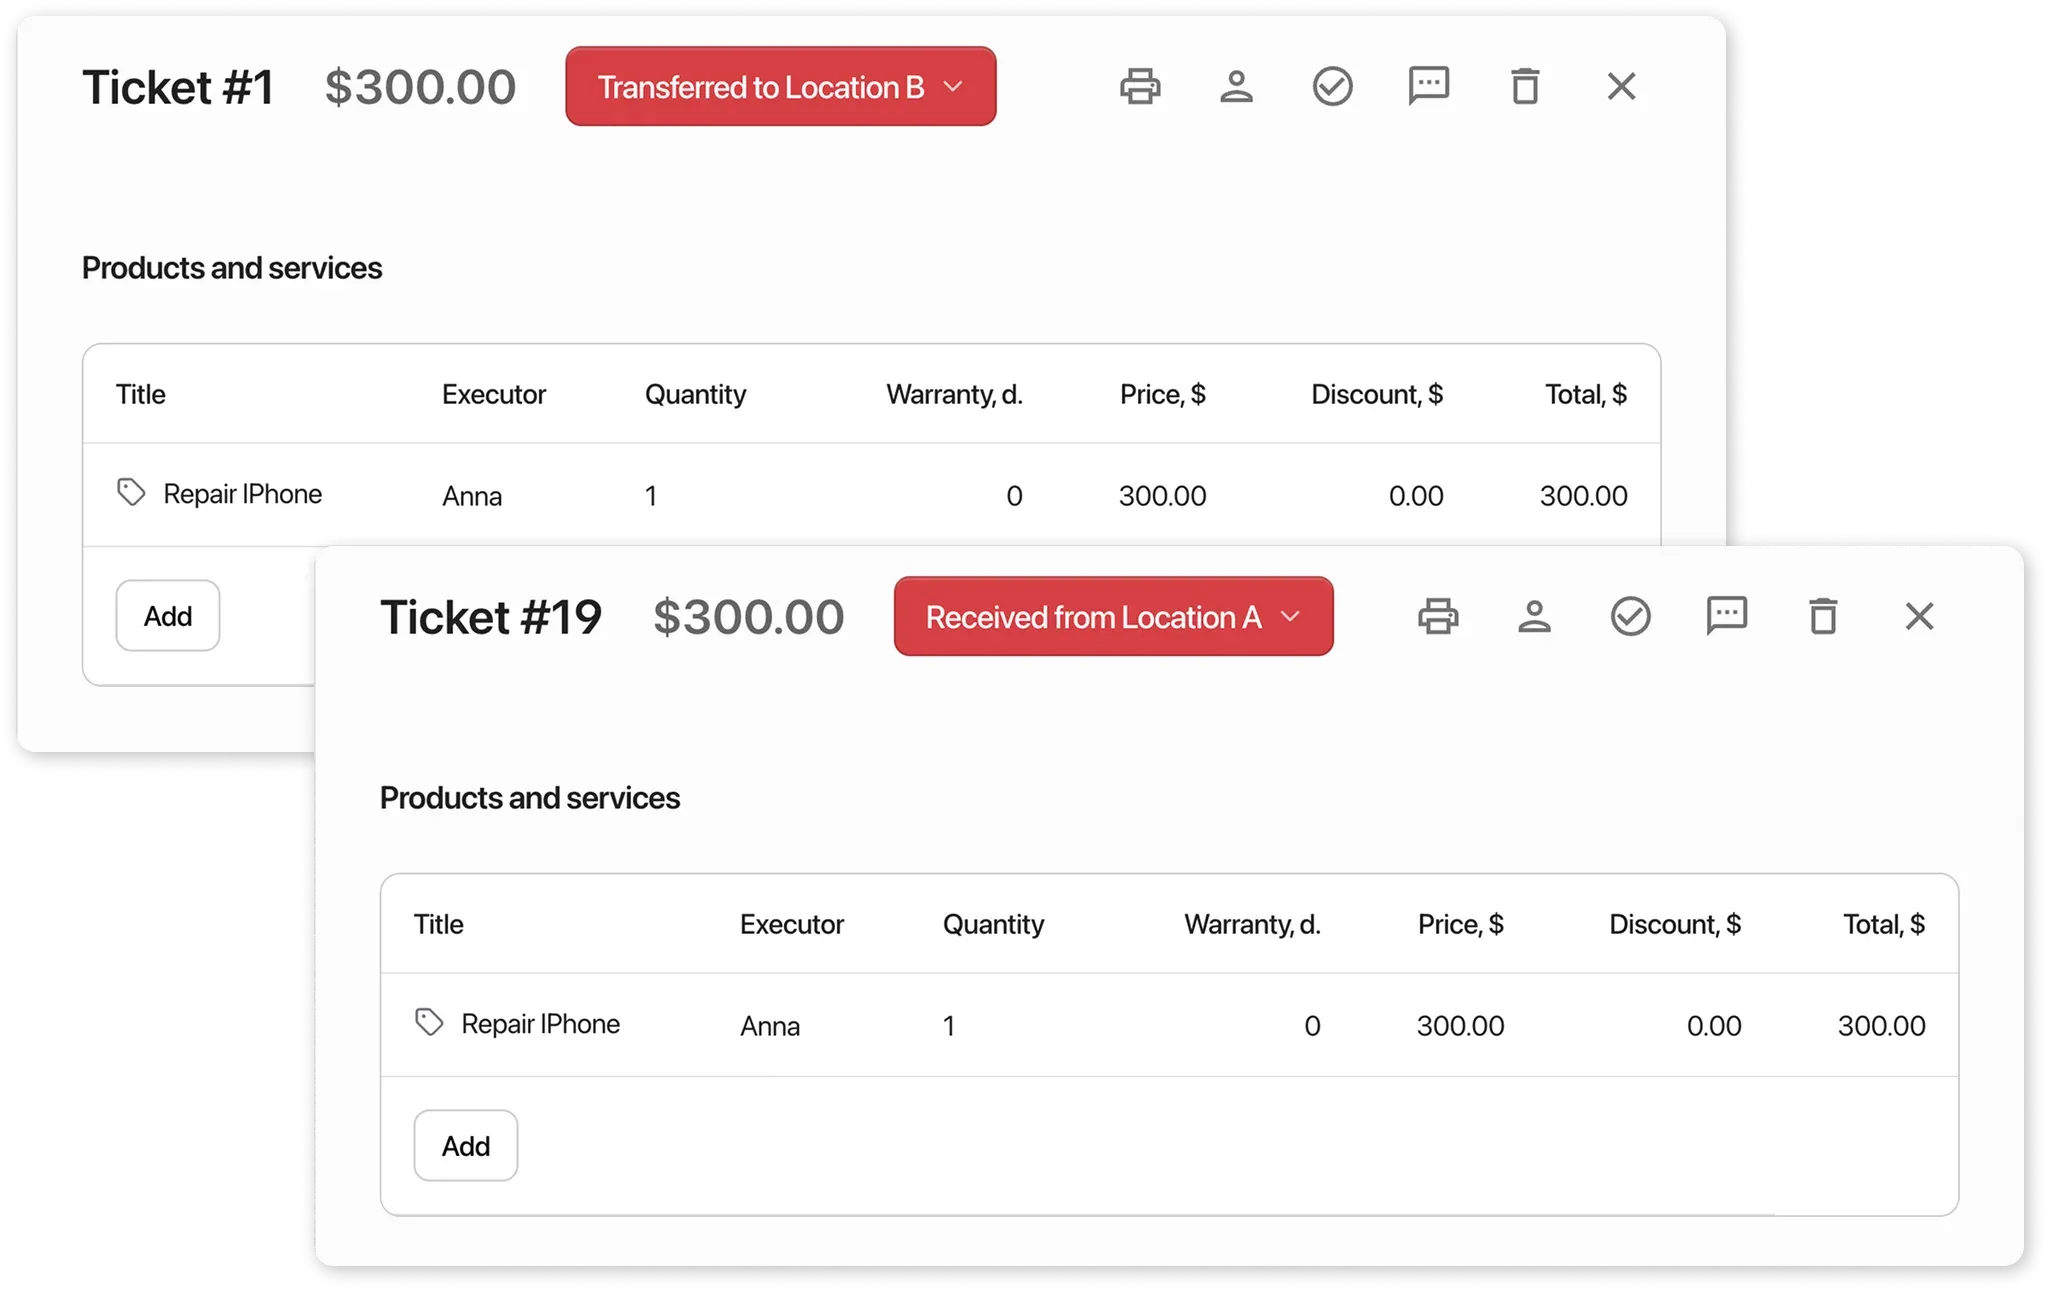Click the tag icon beside Repair IPhone in Ticket #19
Viewport: 2048px width, 1290px height.
tap(429, 1022)
